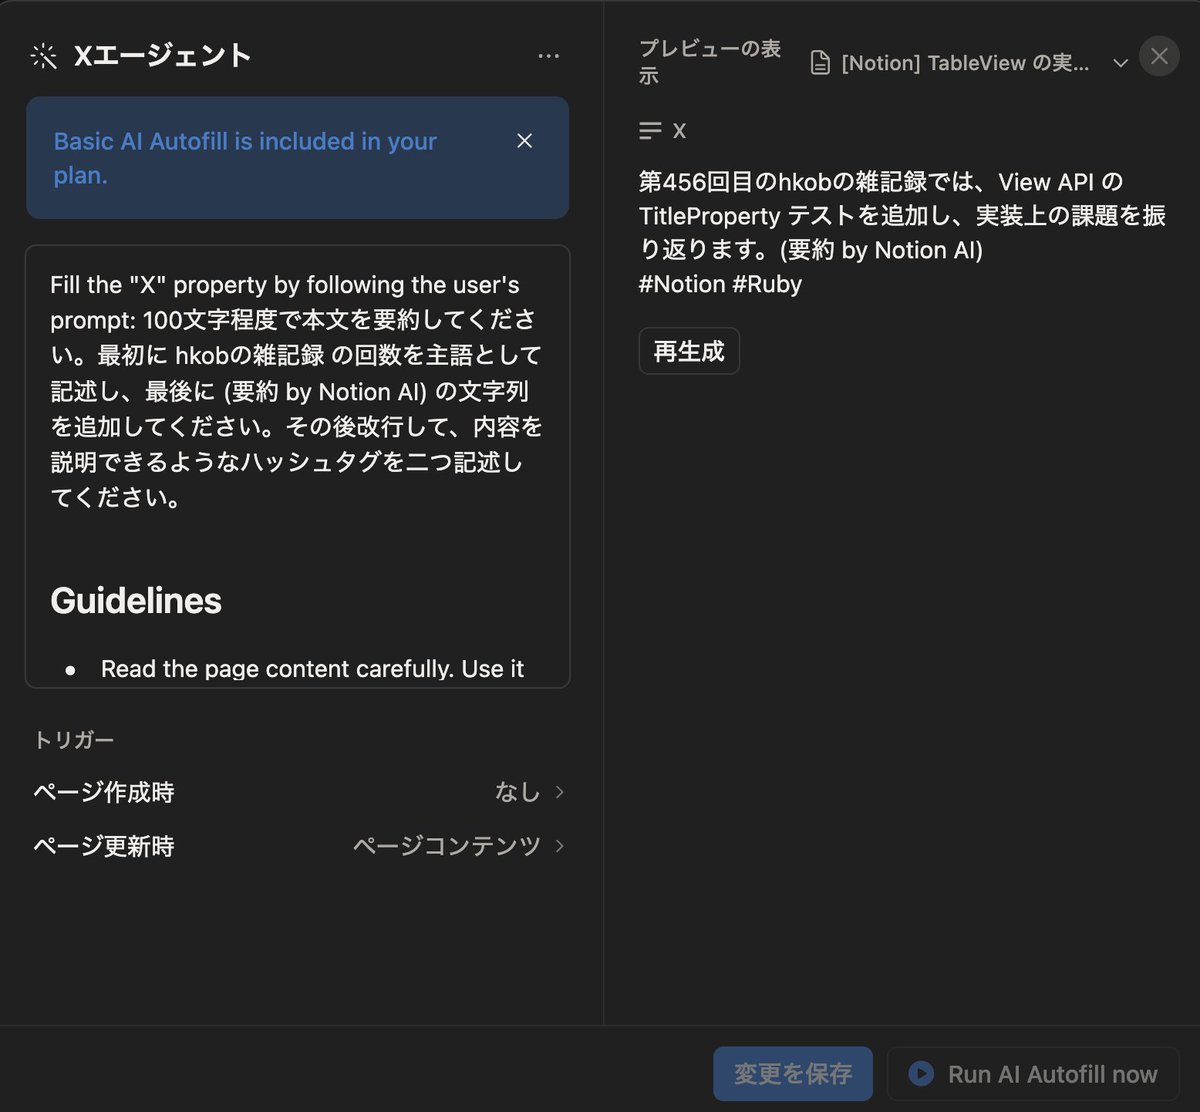
Task: Select the プレビューの表示 tab
Action: click(707, 60)
